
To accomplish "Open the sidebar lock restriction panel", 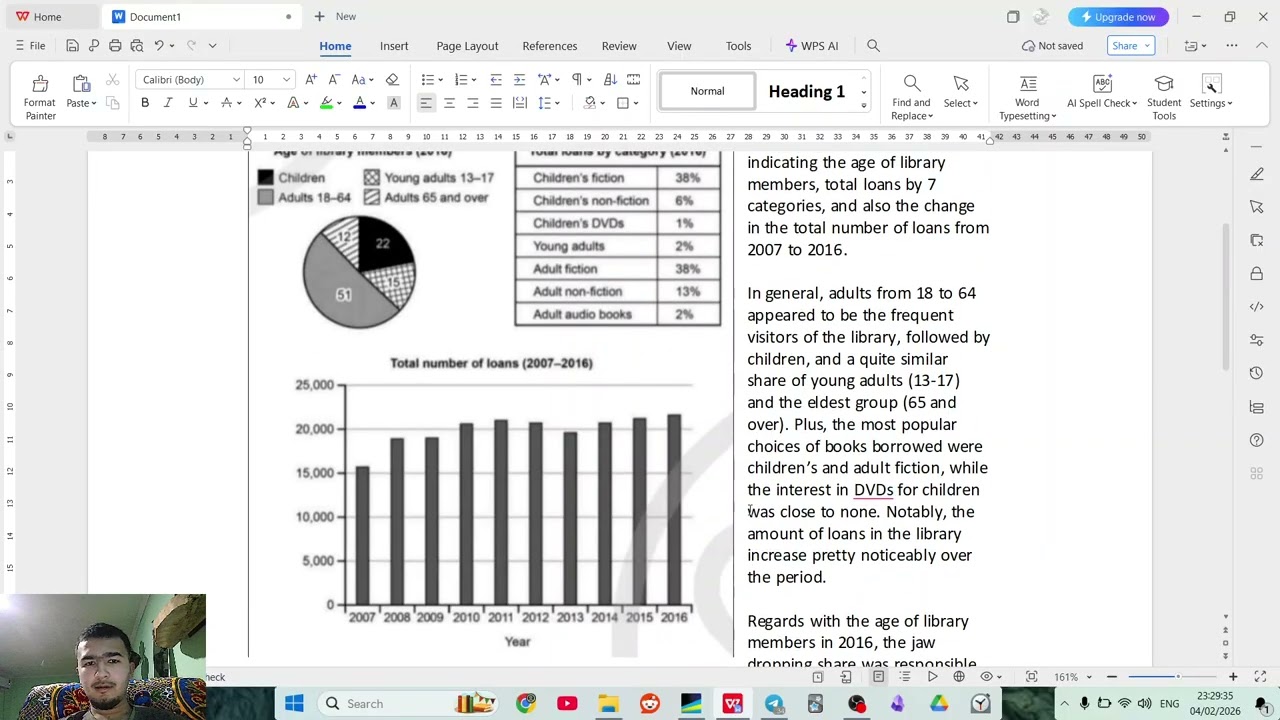I will pyautogui.click(x=1257, y=273).
